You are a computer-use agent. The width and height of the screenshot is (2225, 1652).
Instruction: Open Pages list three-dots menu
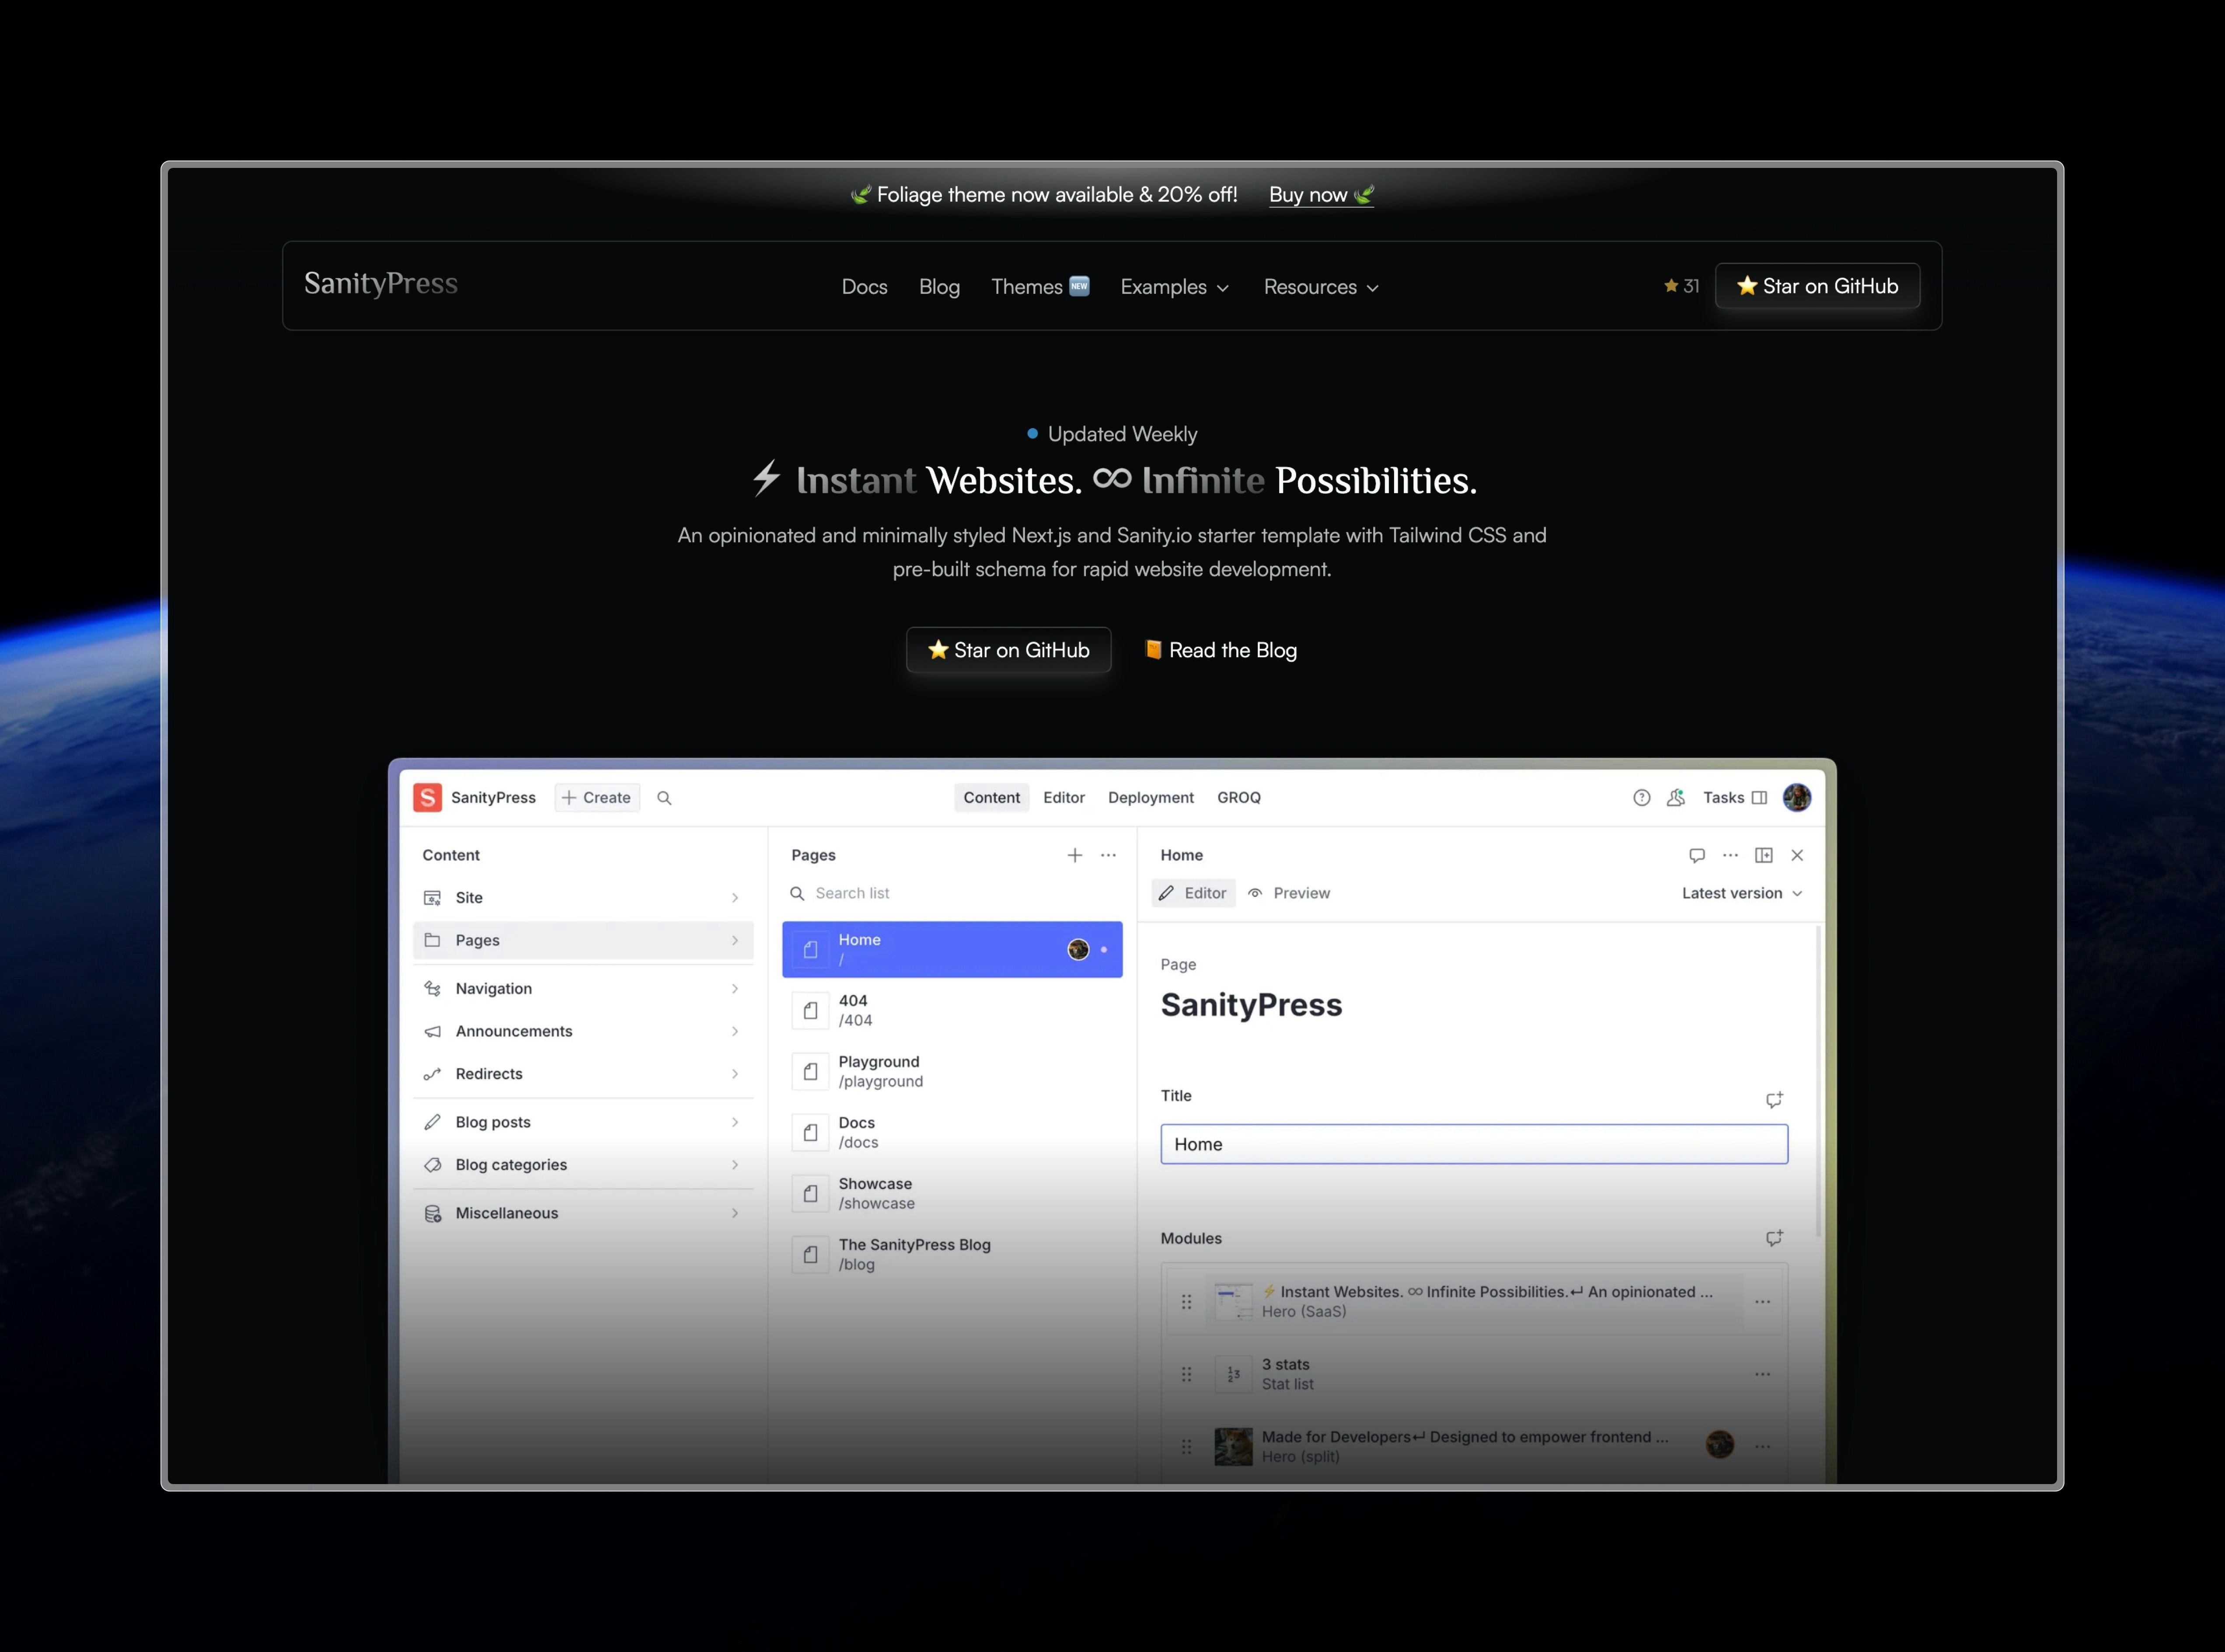(x=1108, y=855)
